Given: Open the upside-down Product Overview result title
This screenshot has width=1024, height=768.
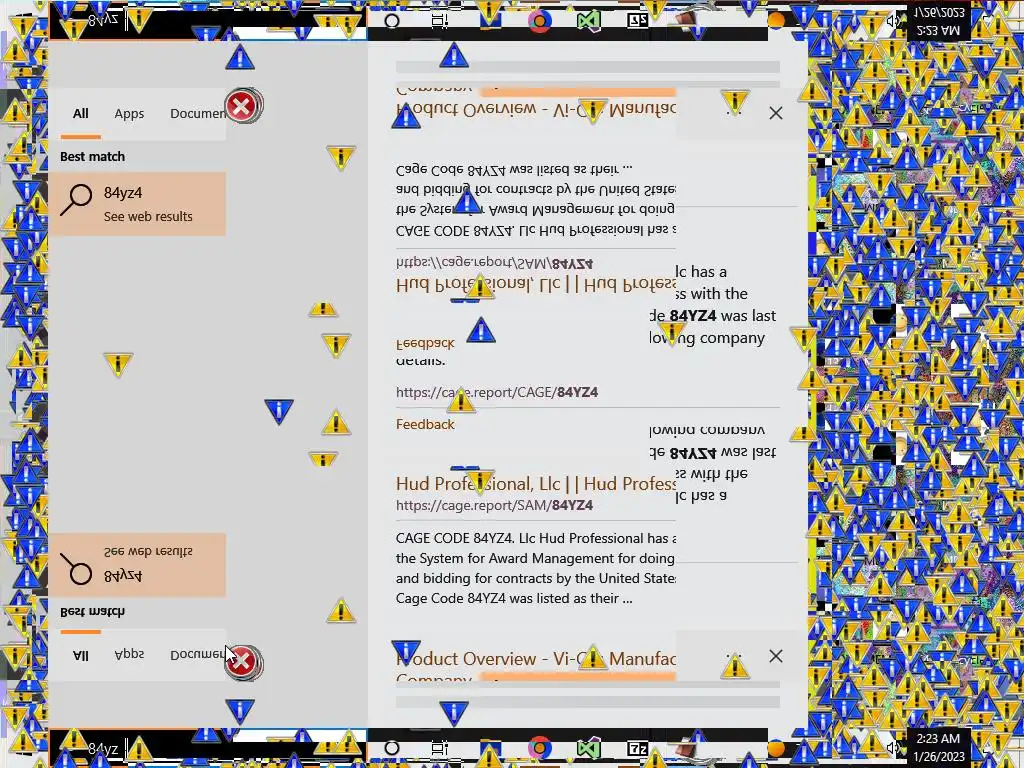Looking at the screenshot, I should (x=536, y=109).
